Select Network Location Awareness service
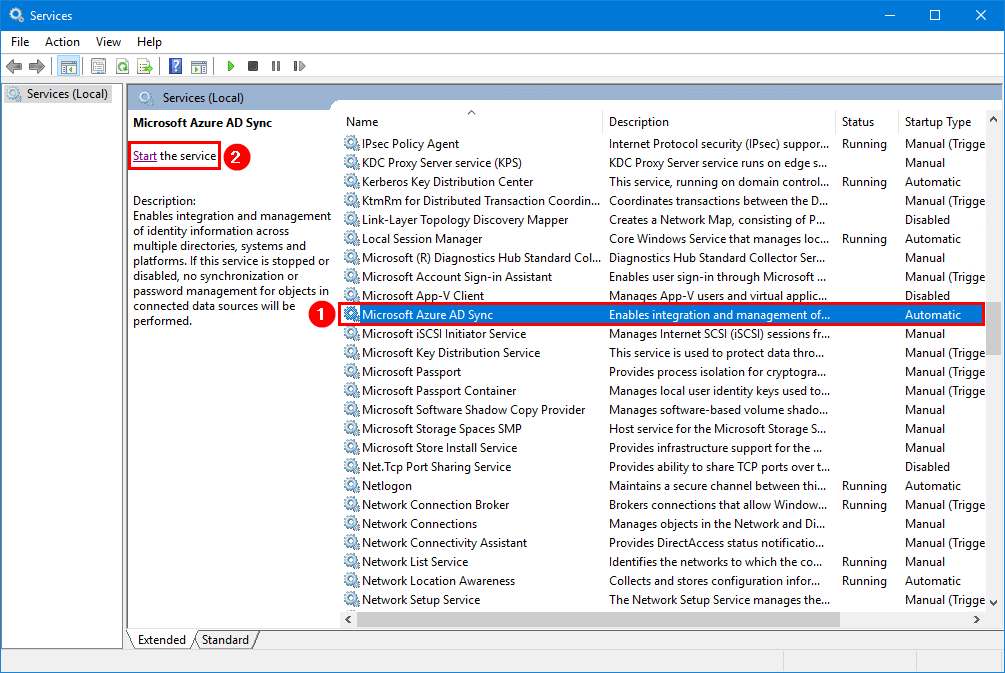This screenshot has height=673, width=1005. coord(664,581)
